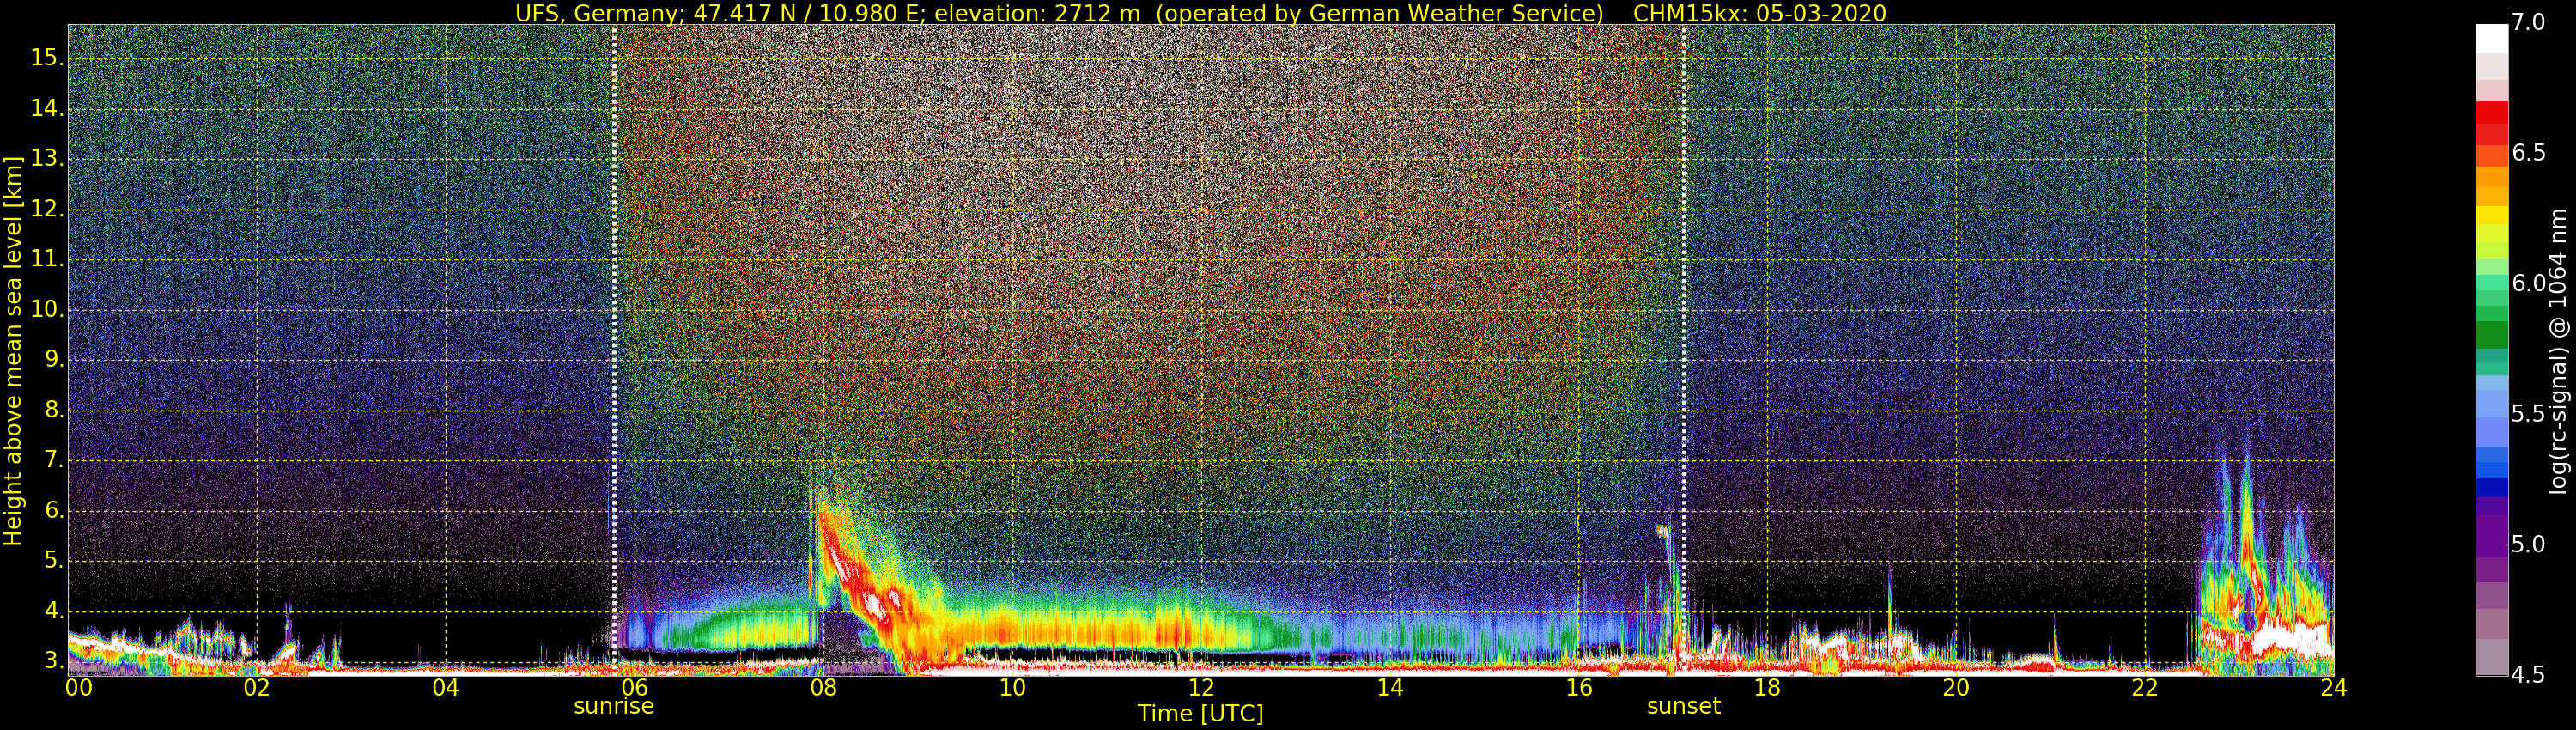Image resolution: width=2576 pixels, height=730 pixels.
Task: Click the 'log(rc-signal) @ 1064 nm' colorbar label
Action: coord(2558,351)
